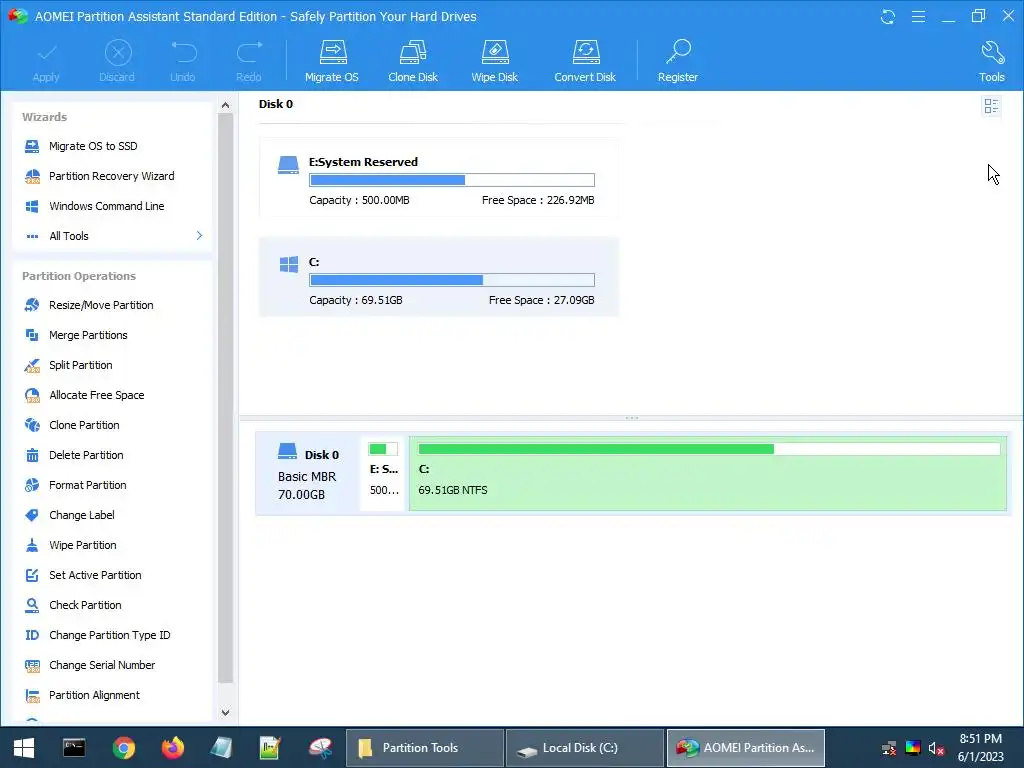This screenshot has height=768, width=1024.
Task: Select E: partition block in disk map
Action: [x=383, y=473]
